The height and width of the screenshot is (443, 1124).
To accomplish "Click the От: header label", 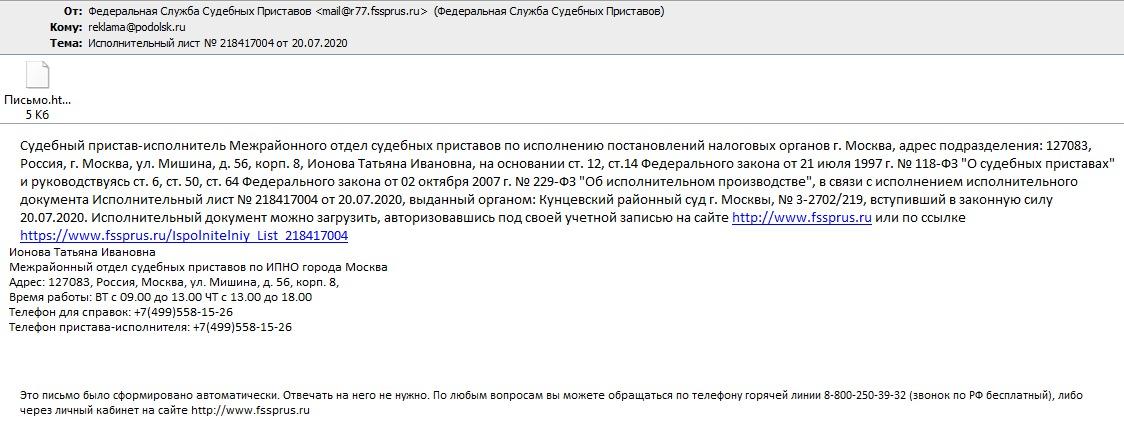I will coord(73,11).
